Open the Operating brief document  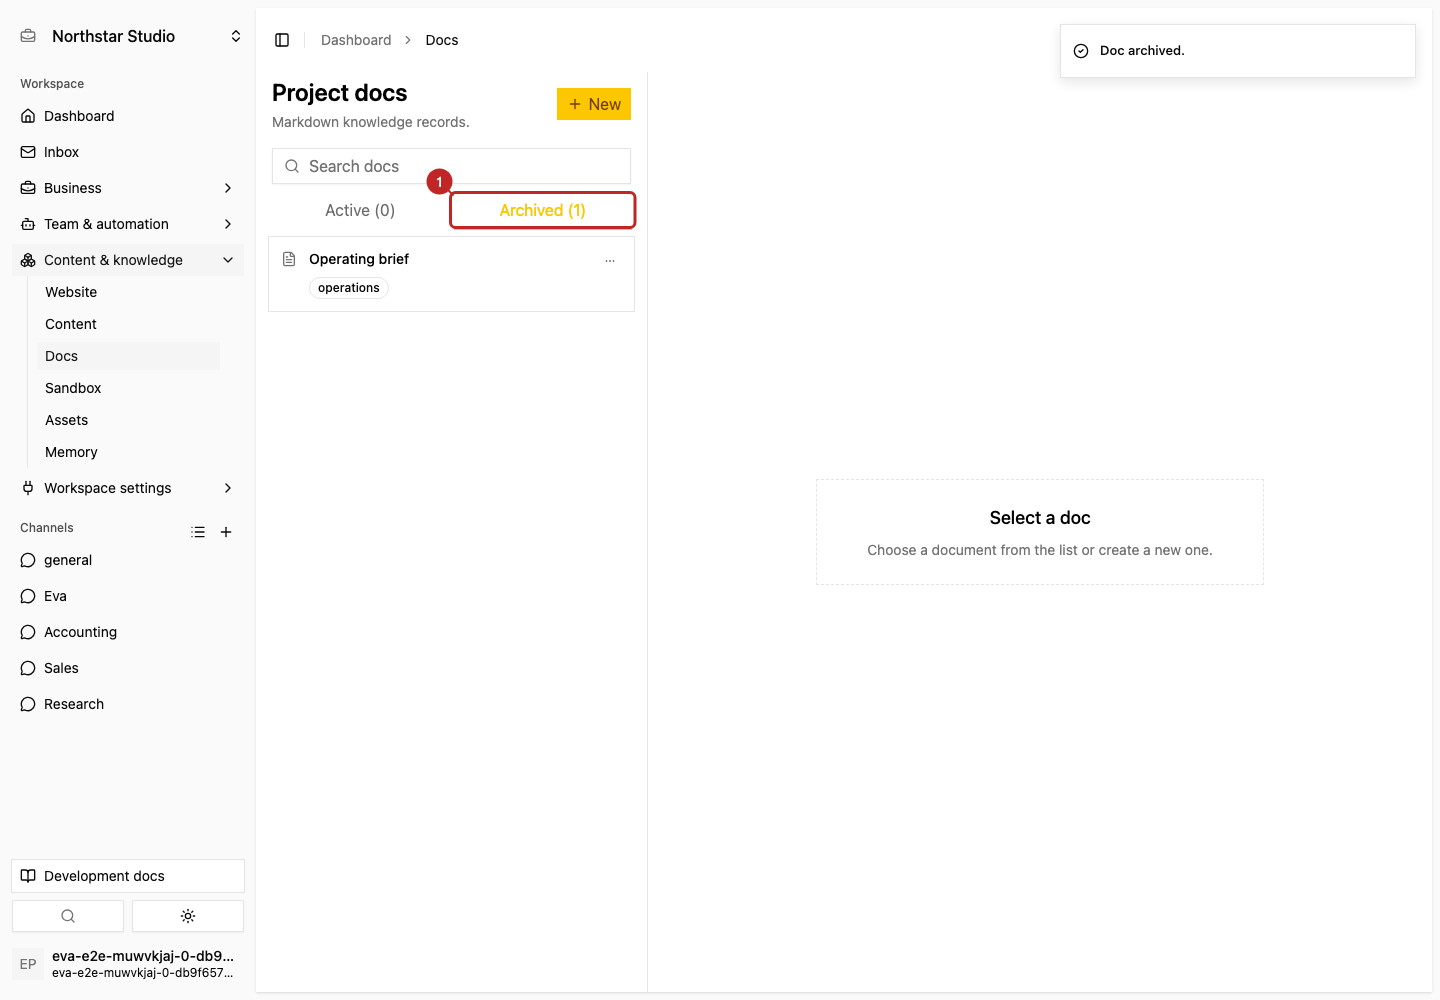click(451, 274)
